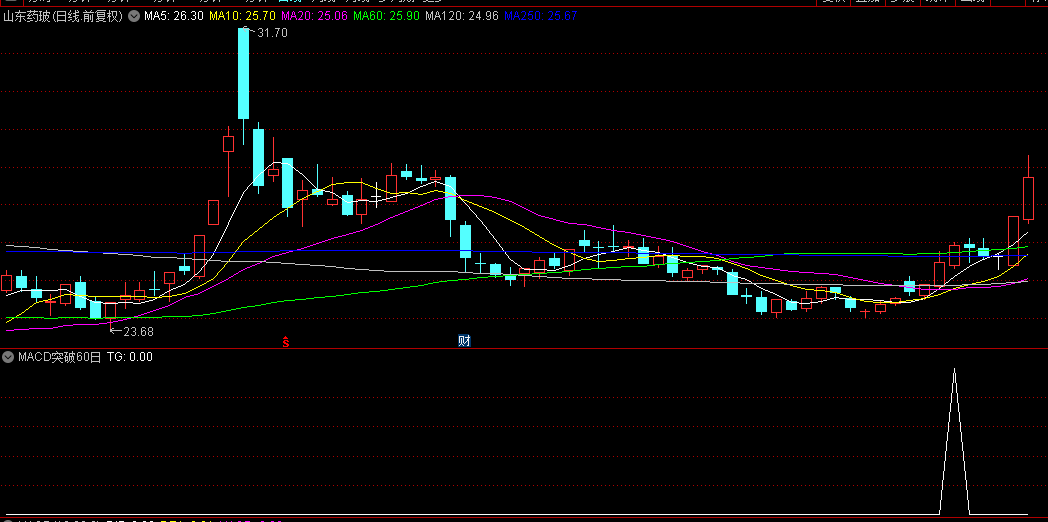The image size is (1048, 522).
Task: Click the MACD突破60日 indicator name
Action: click(x=59, y=357)
